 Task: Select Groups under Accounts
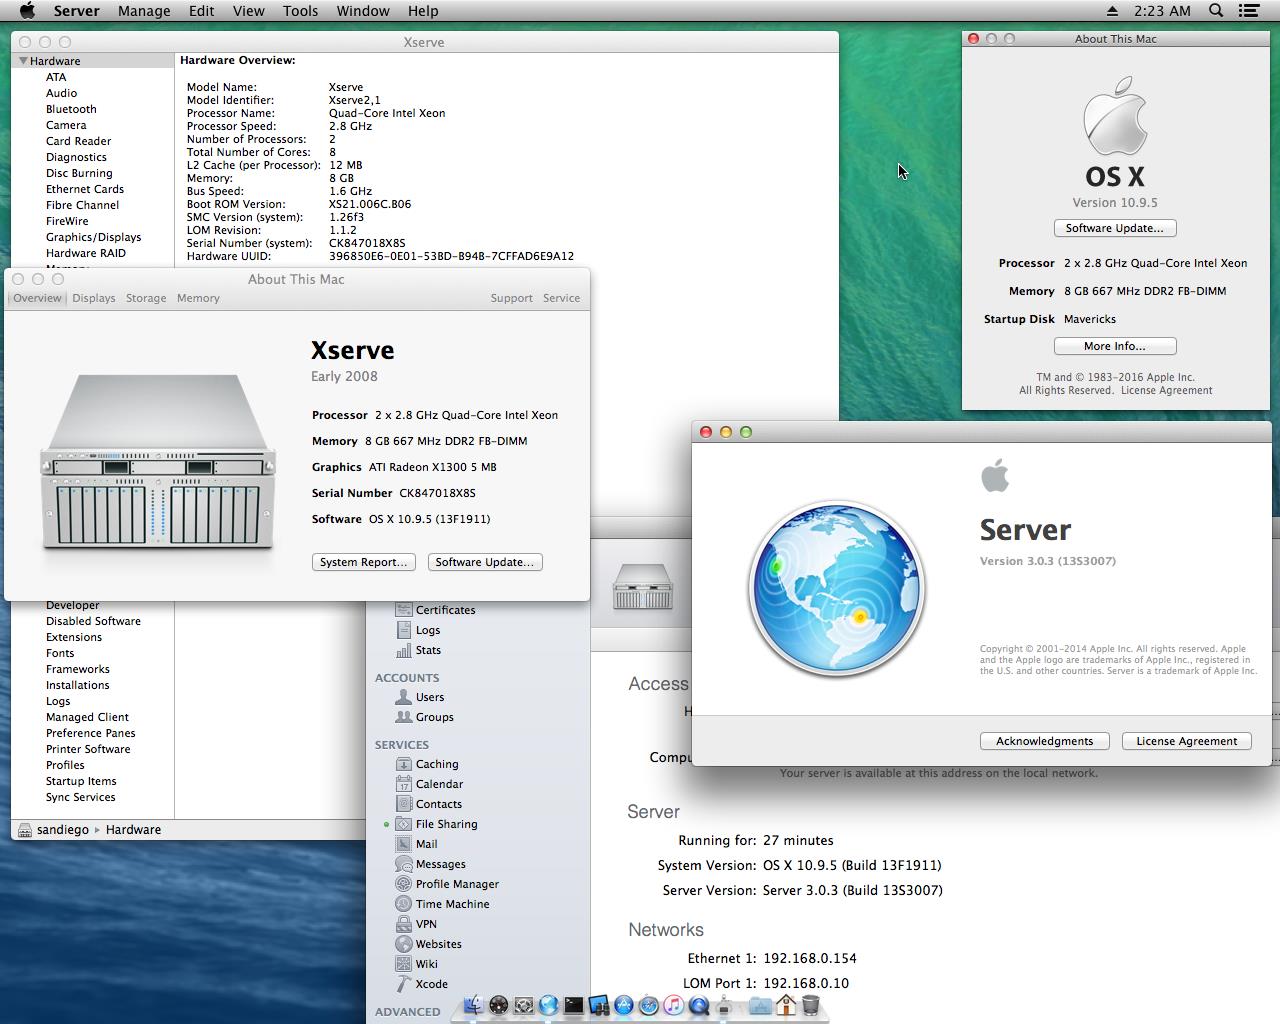coord(425,717)
